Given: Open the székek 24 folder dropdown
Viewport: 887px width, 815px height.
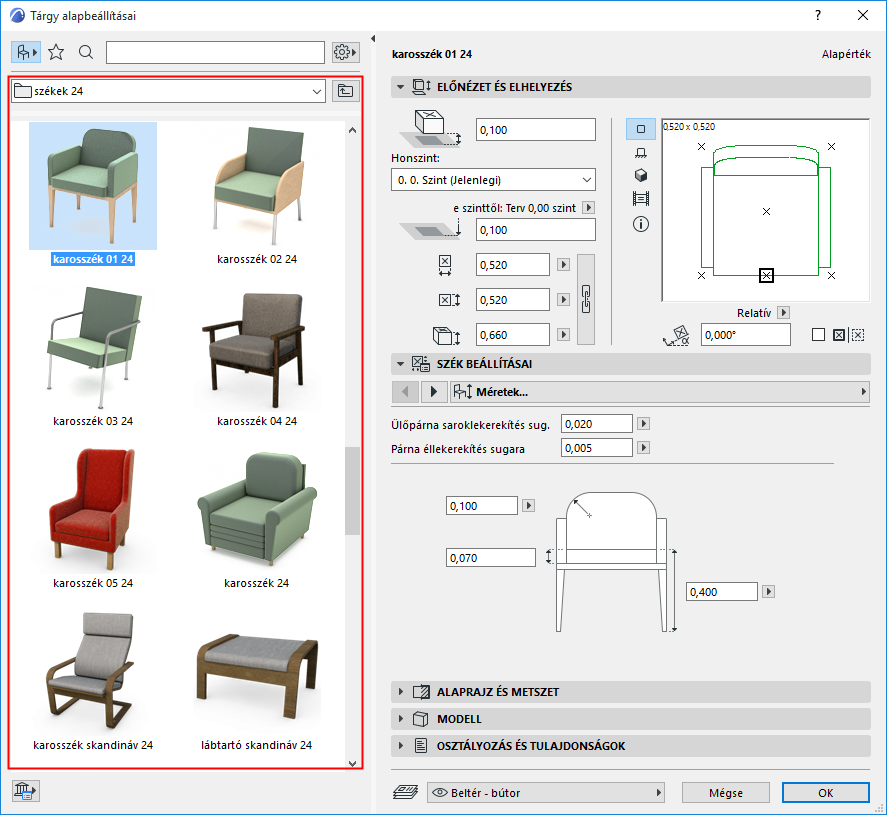Looking at the screenshot, I should 168,91.
